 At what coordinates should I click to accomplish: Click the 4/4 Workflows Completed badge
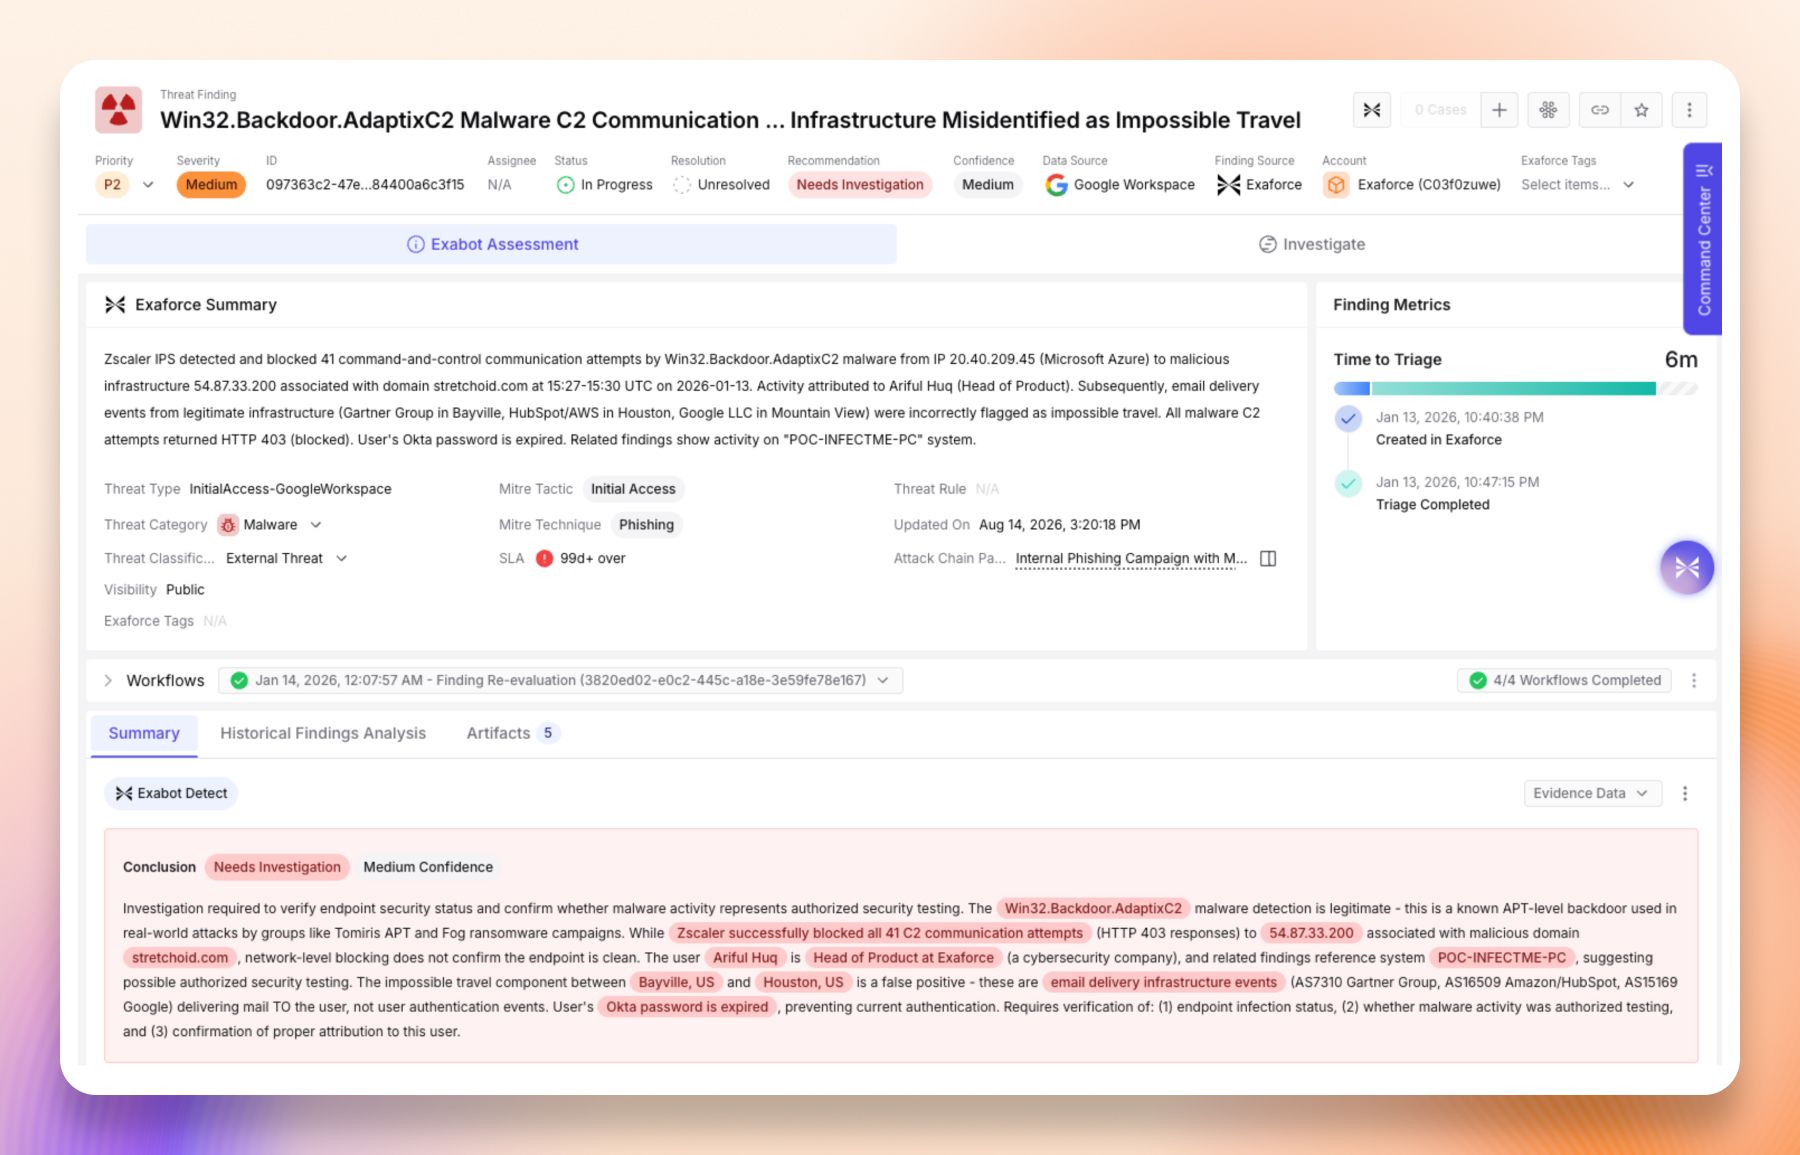[x=1564, y=681]
